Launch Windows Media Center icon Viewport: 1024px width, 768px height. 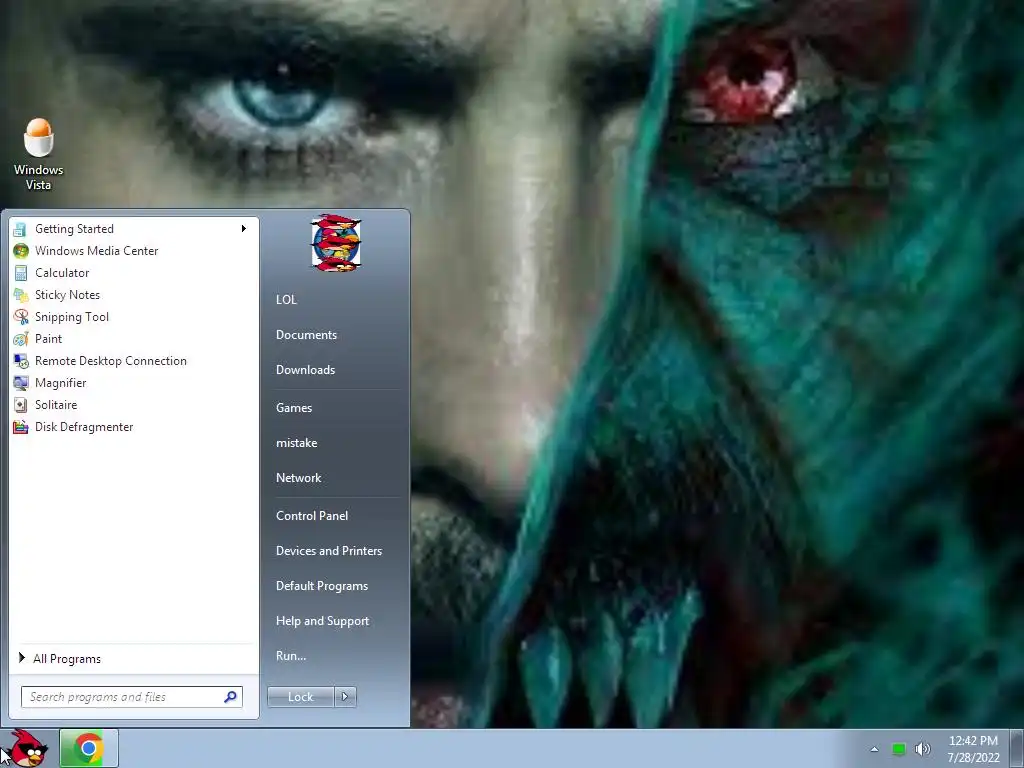[x=20, y=251]
